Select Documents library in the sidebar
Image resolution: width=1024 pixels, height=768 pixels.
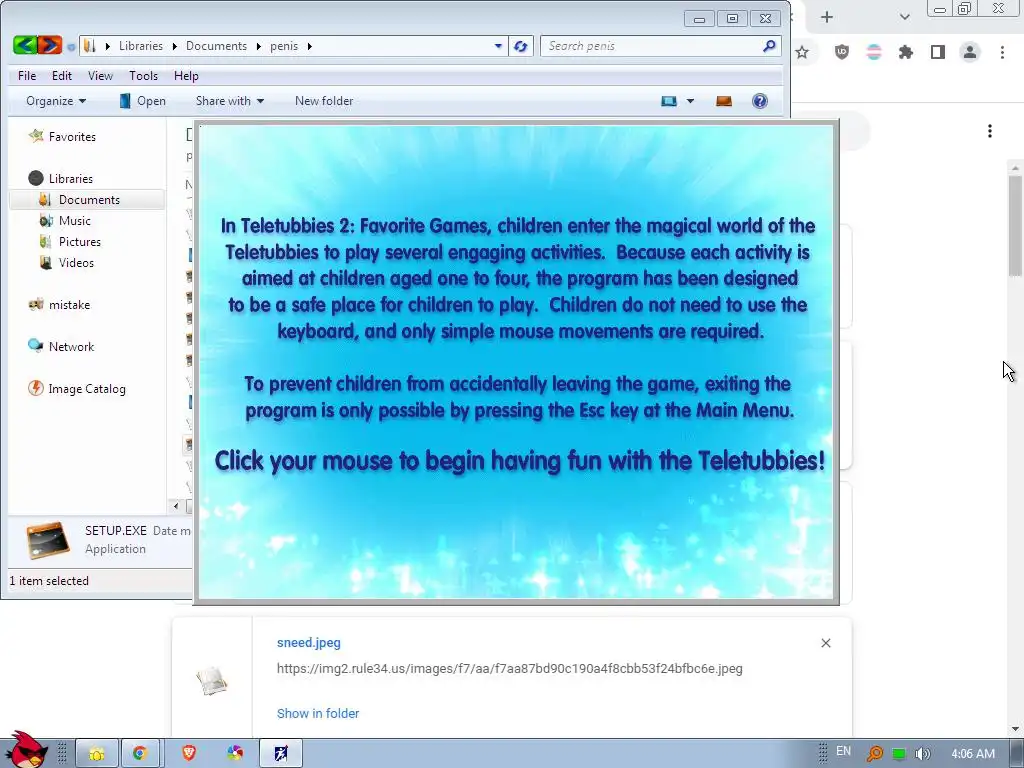(x=89, y=200)
